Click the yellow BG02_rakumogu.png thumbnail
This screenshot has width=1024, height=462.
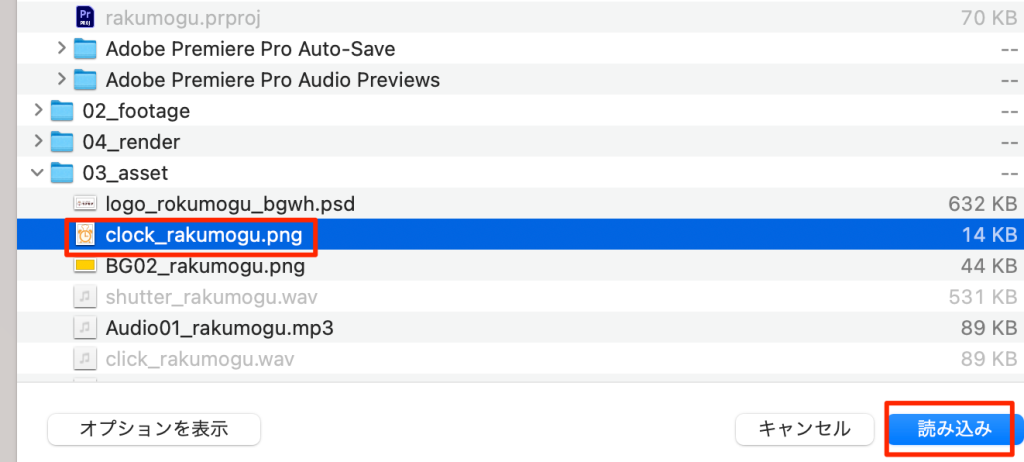click(x=85, y=267)
